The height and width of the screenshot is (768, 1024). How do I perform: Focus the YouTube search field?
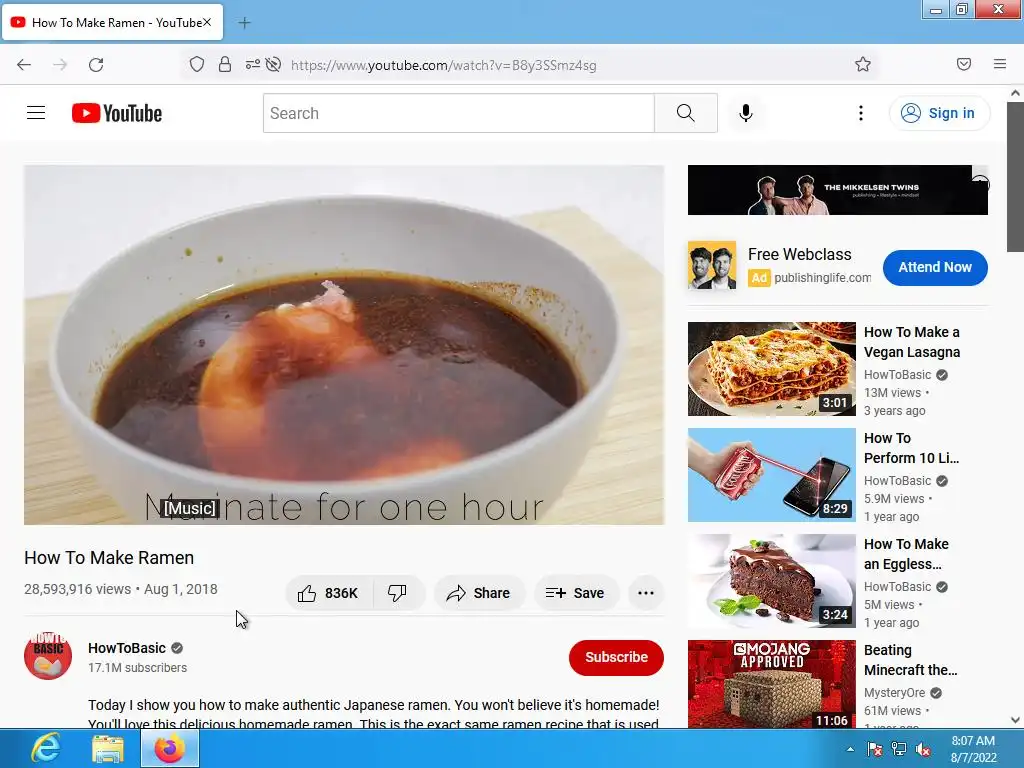click(x=458, y=113)
